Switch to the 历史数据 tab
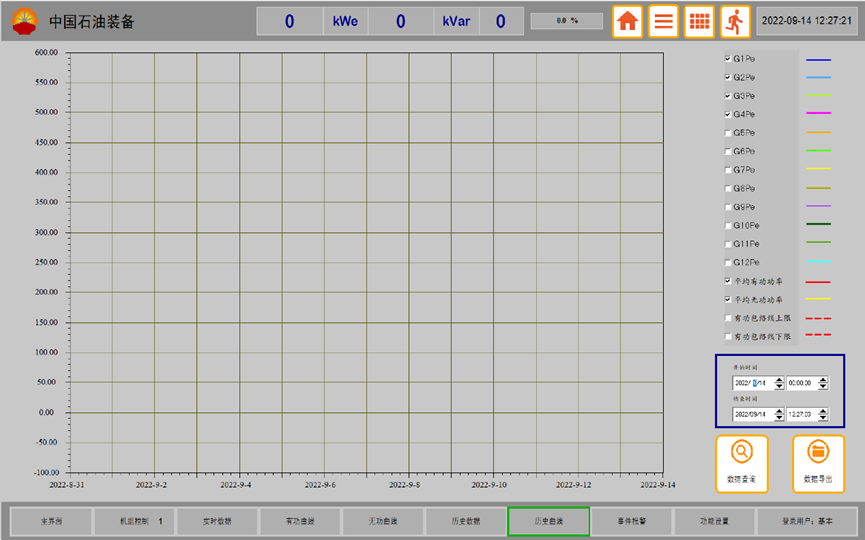The height and width of the screenshot is (540, 865). 466,521
